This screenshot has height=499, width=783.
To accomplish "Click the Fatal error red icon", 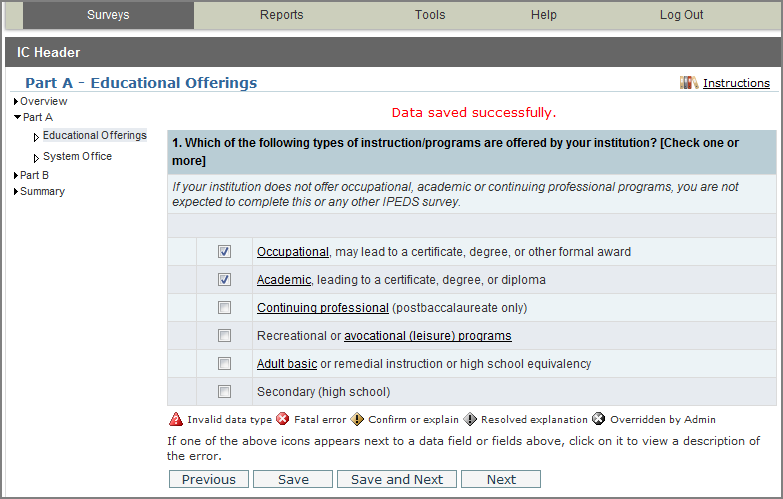I will coord(283,420).
